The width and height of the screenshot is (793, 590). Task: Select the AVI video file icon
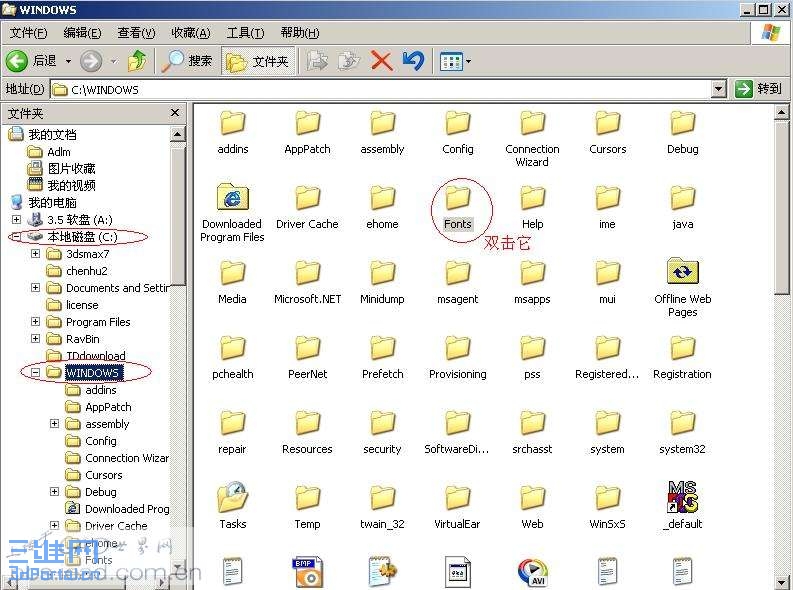click(533, 572)
